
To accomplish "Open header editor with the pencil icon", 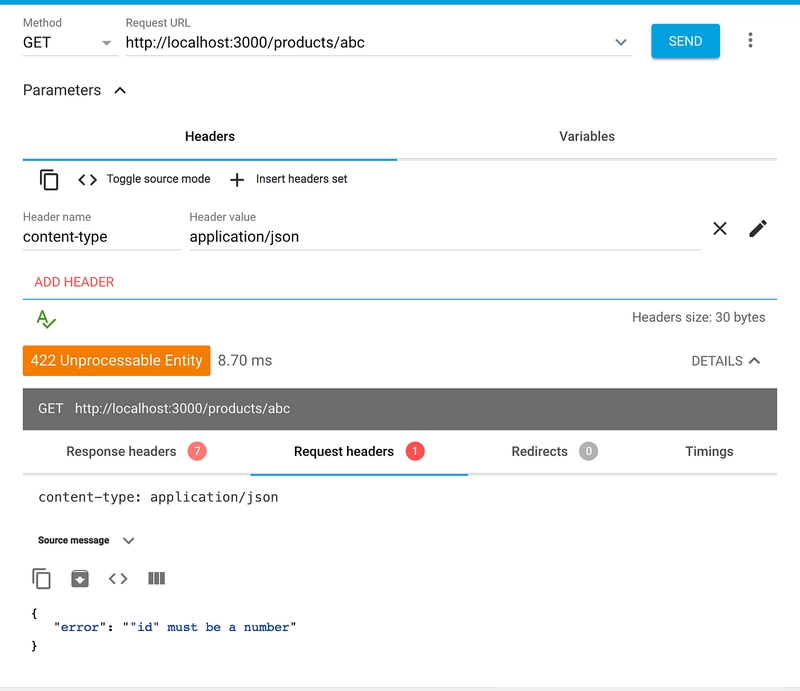I will [x=758, y=229].
